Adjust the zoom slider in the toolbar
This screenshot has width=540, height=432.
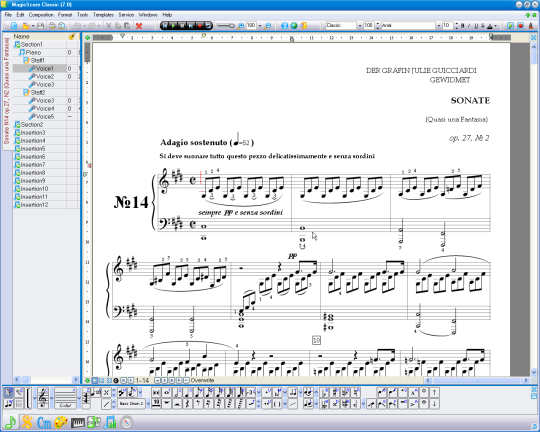coord(226,25)
